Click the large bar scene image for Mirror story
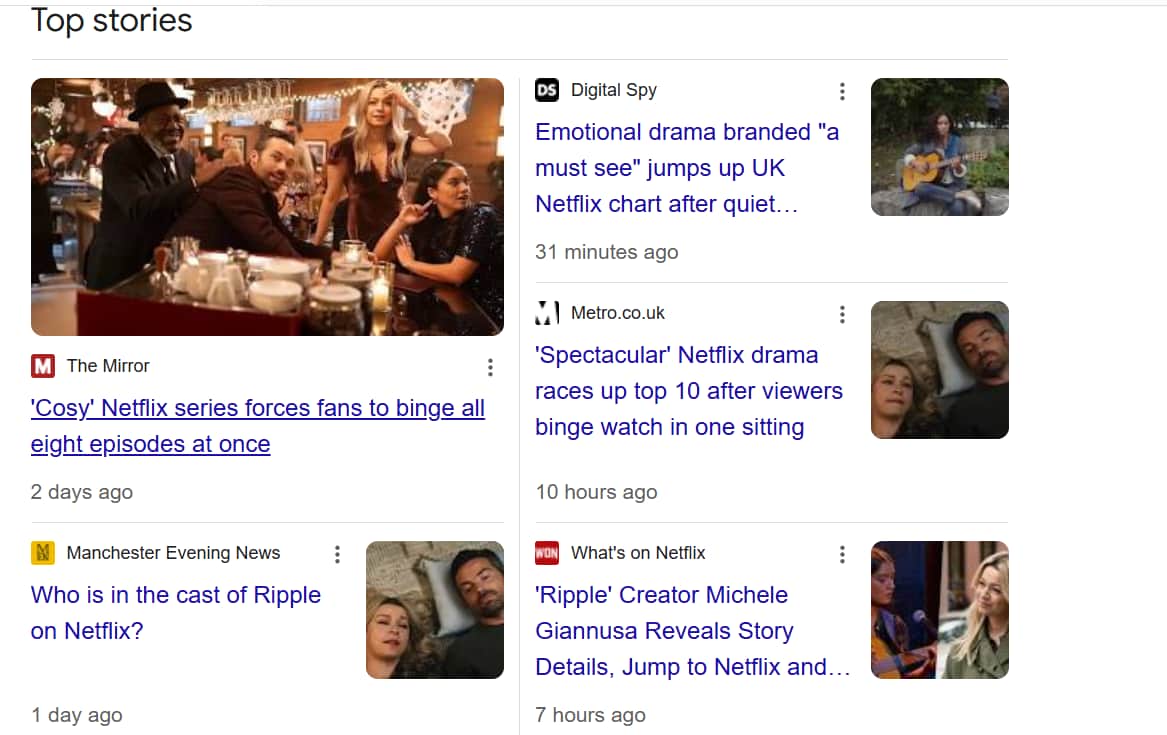The image size is (1167, 735). [267, 207]
